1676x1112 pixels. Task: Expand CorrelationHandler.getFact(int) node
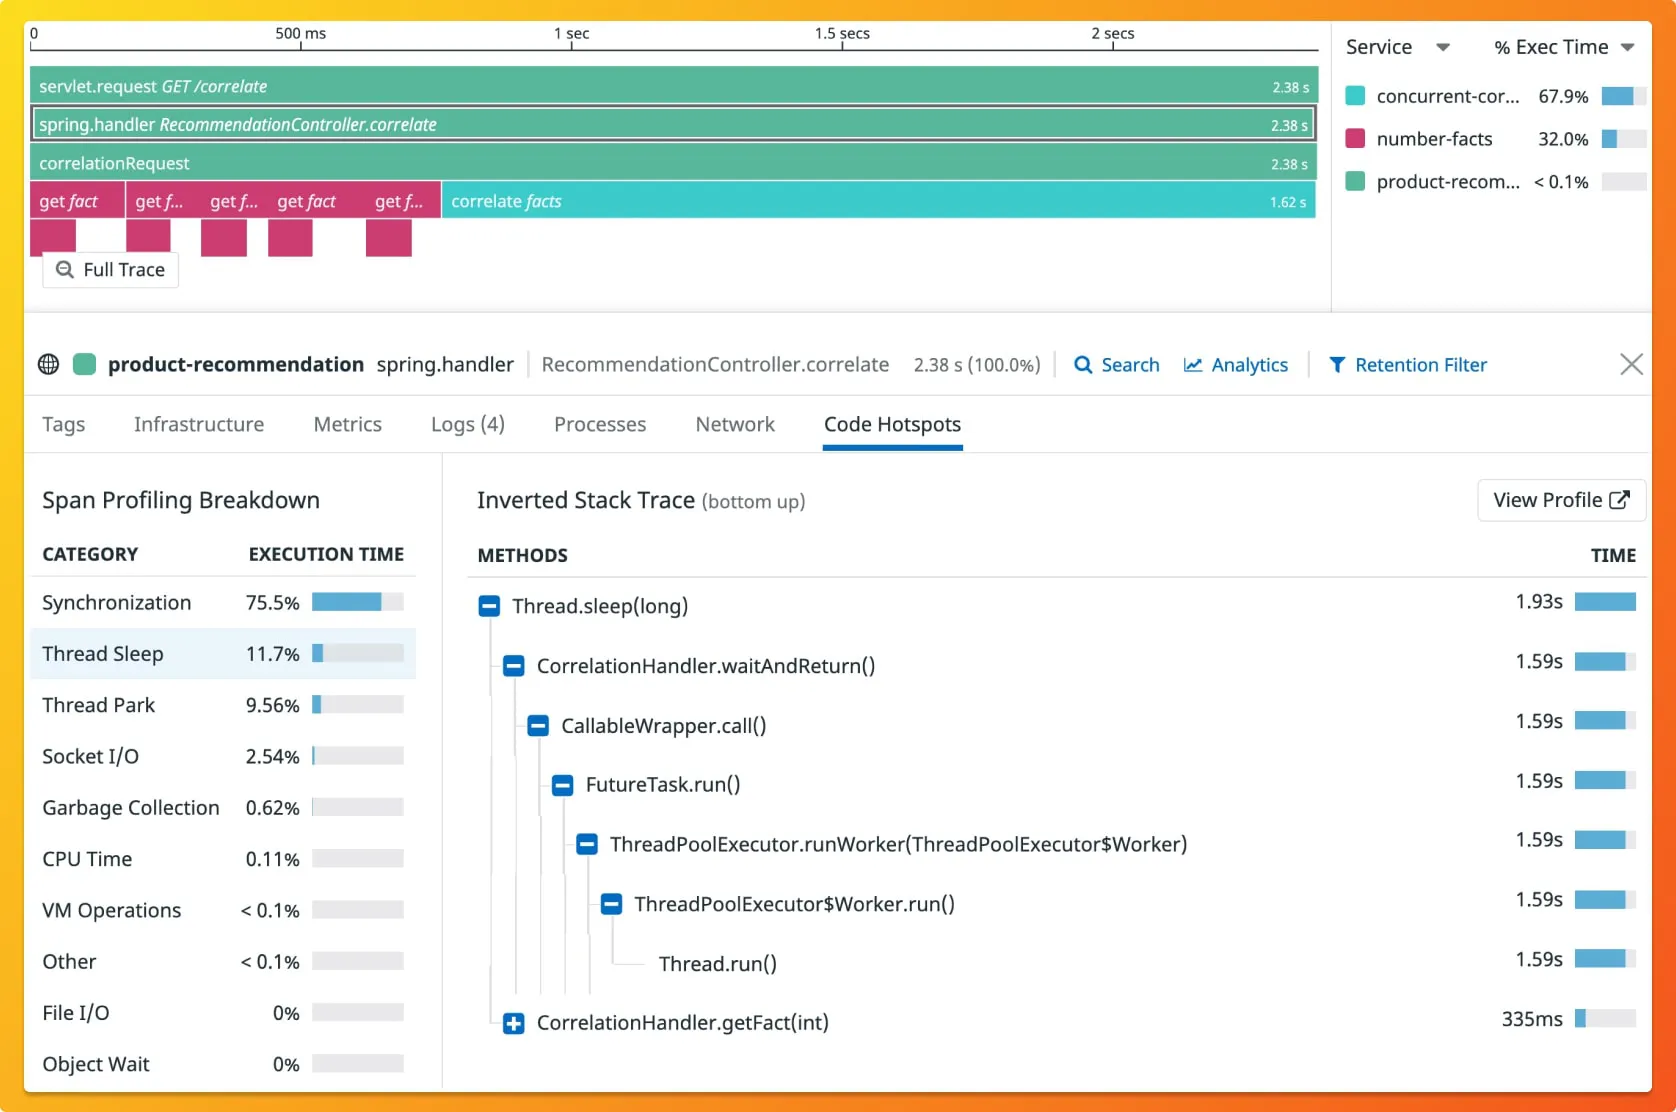tap(514, 1023)
